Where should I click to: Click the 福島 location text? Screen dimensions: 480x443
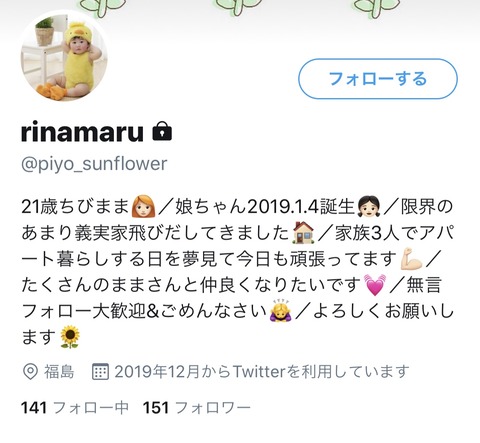click(x=59, y=372)
